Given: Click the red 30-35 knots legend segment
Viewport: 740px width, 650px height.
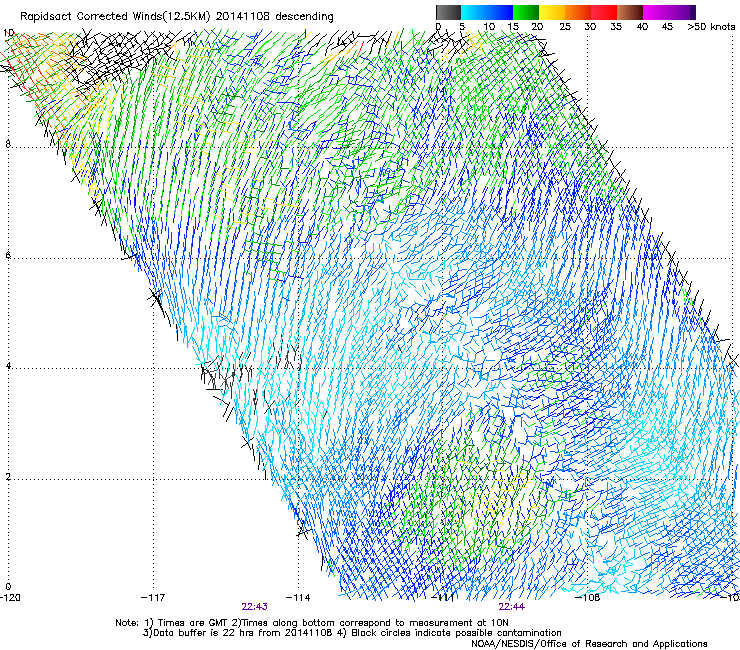Looking at the screenshot, I should click(604, 12).
